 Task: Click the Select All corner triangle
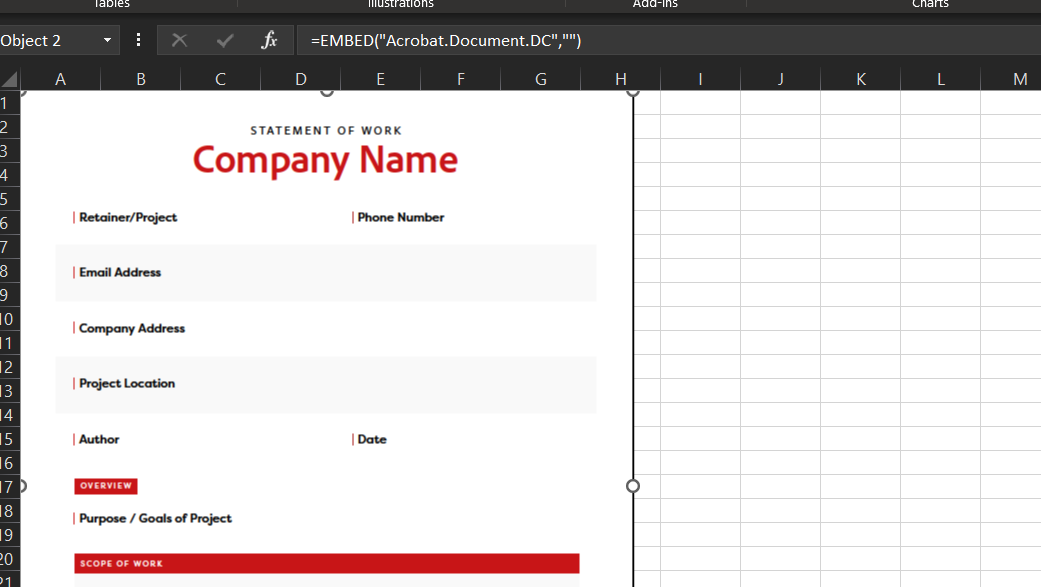click(9, 80)
